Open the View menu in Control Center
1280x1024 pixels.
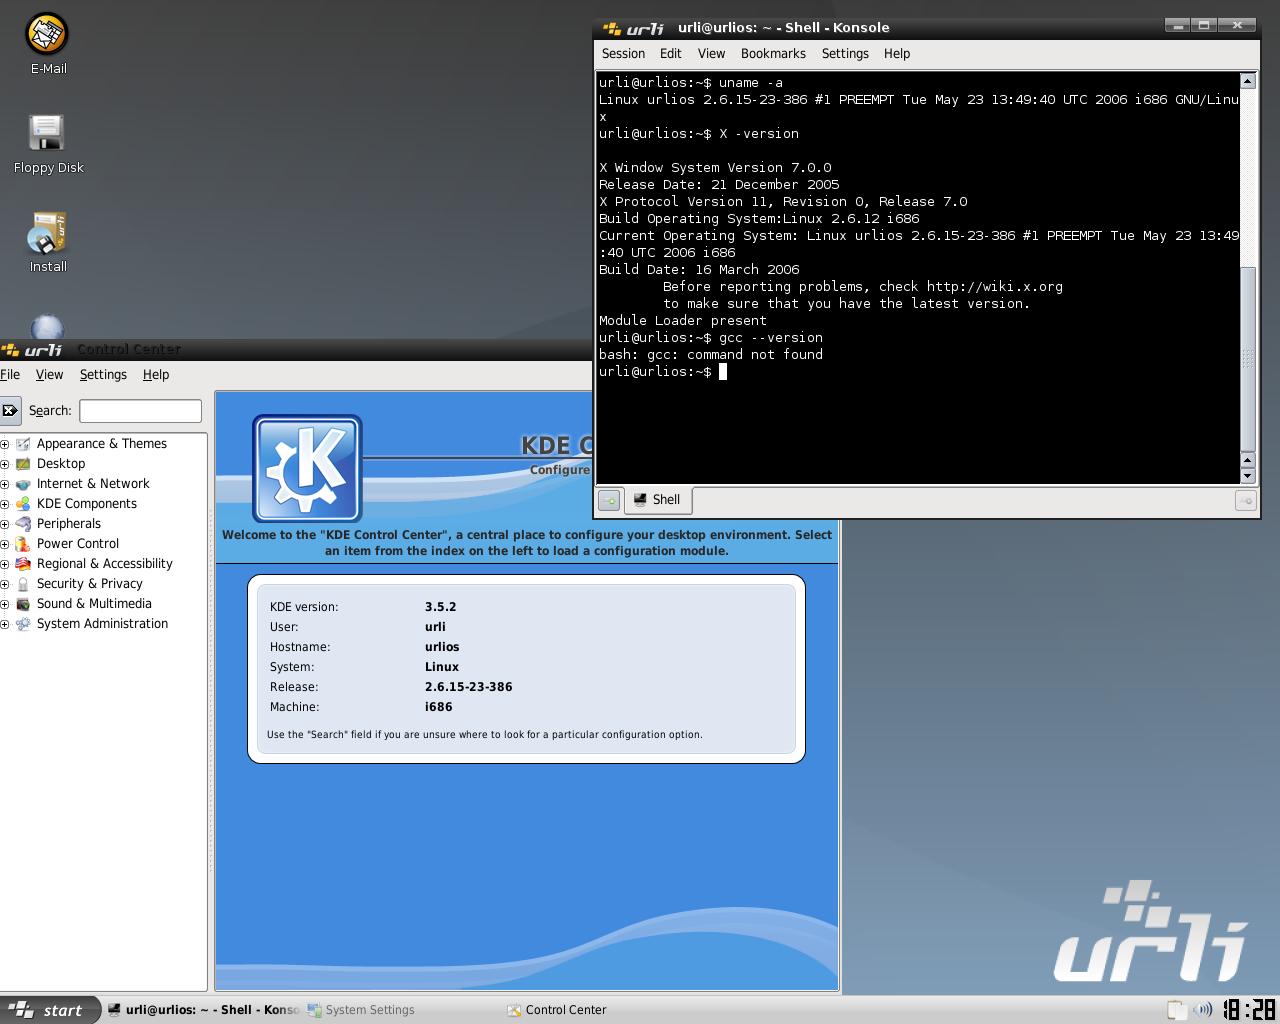[49, 375]
